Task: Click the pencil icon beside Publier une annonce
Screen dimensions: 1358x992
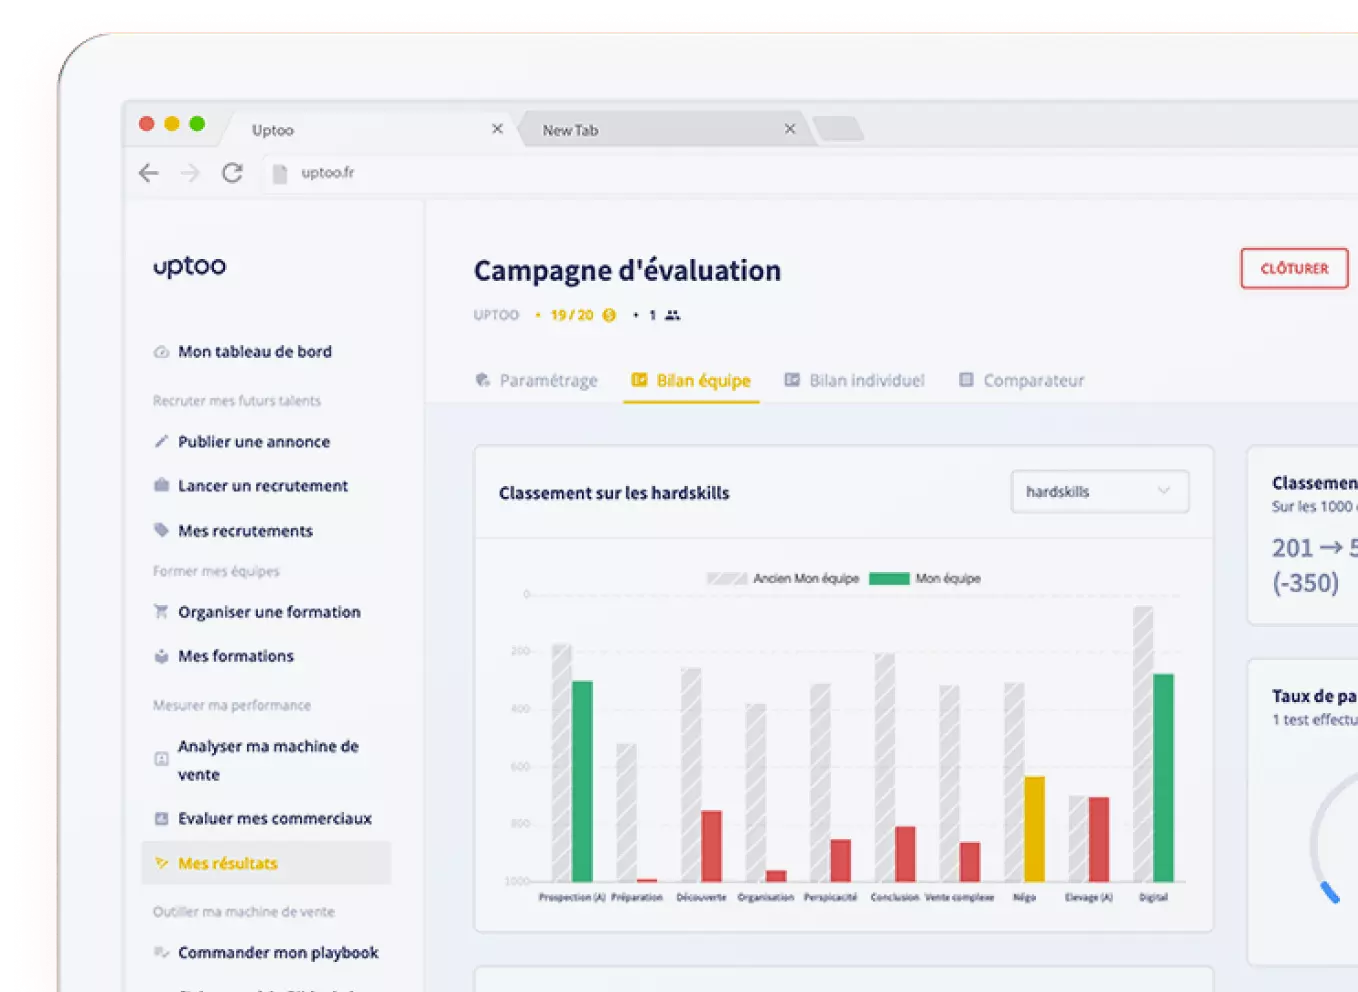Action: point(161,441)
